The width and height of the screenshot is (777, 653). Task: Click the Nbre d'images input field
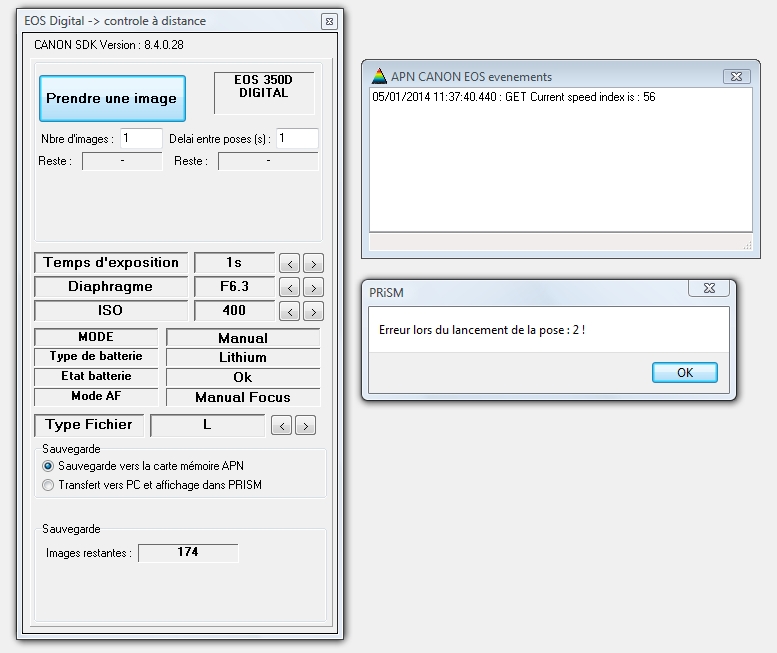click(x=141, y=138)
